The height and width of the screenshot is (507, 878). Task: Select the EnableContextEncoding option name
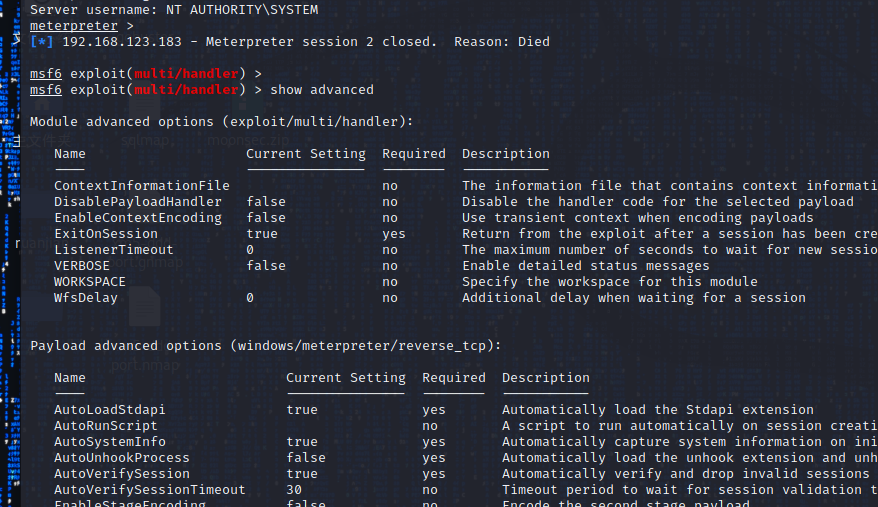tap(138, 217)
